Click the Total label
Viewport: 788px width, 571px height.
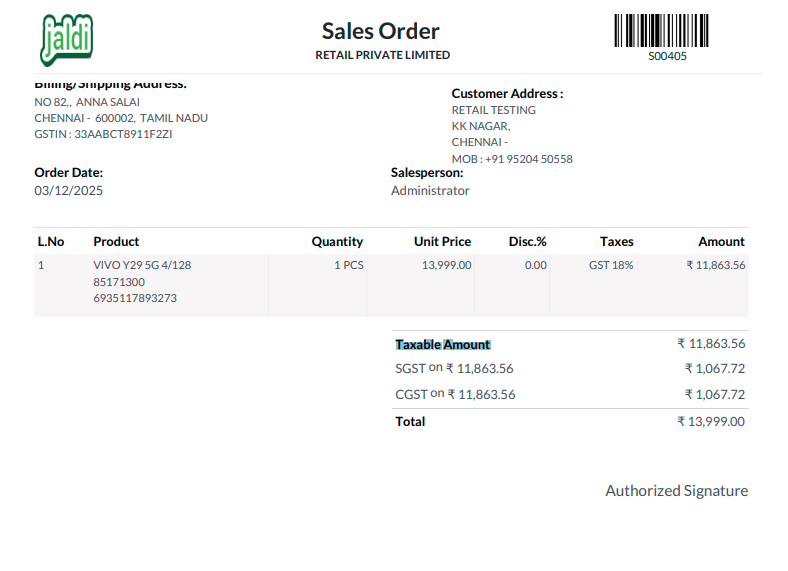click(x=410, y=422)
